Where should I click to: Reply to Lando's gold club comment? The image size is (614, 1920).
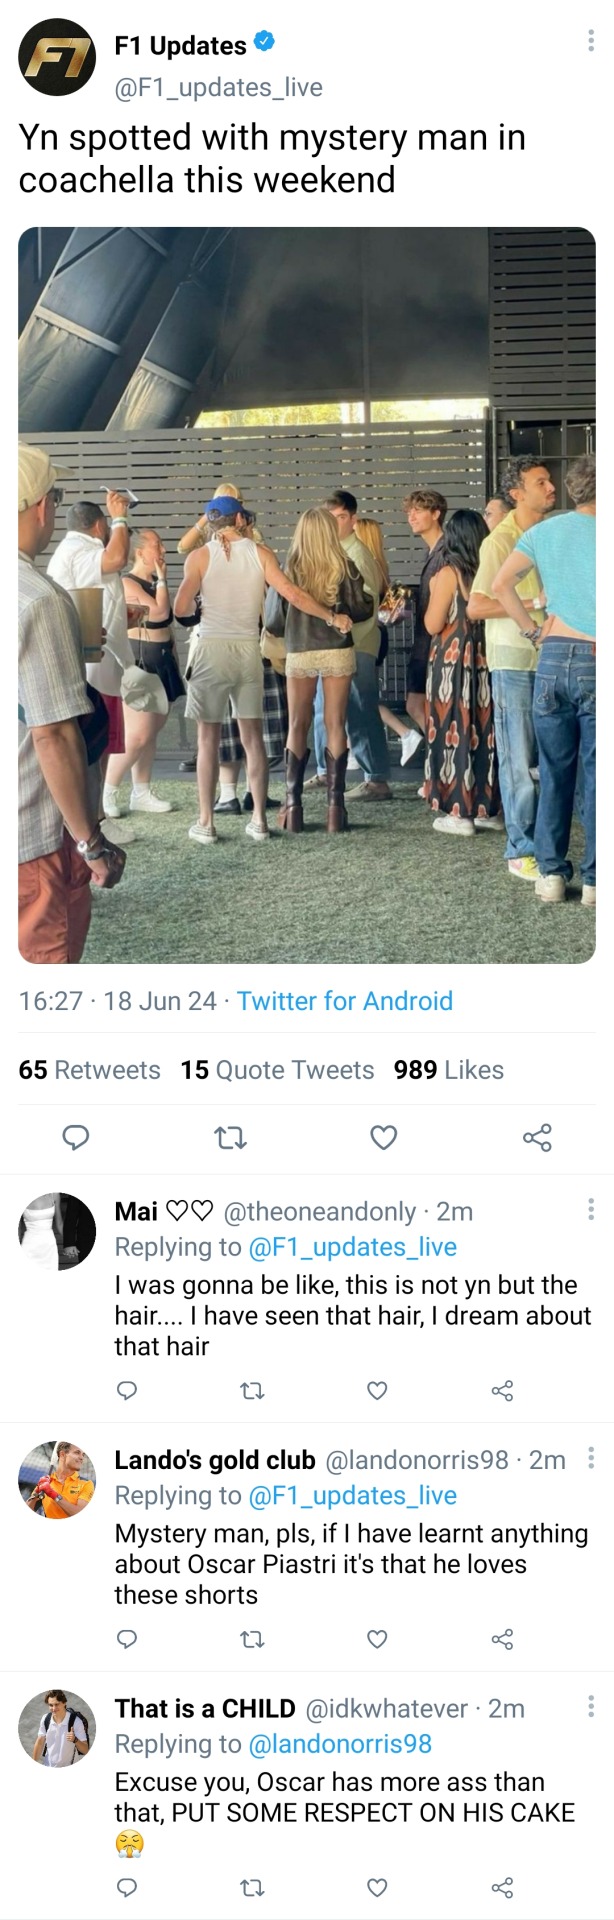pos(127,1639)
